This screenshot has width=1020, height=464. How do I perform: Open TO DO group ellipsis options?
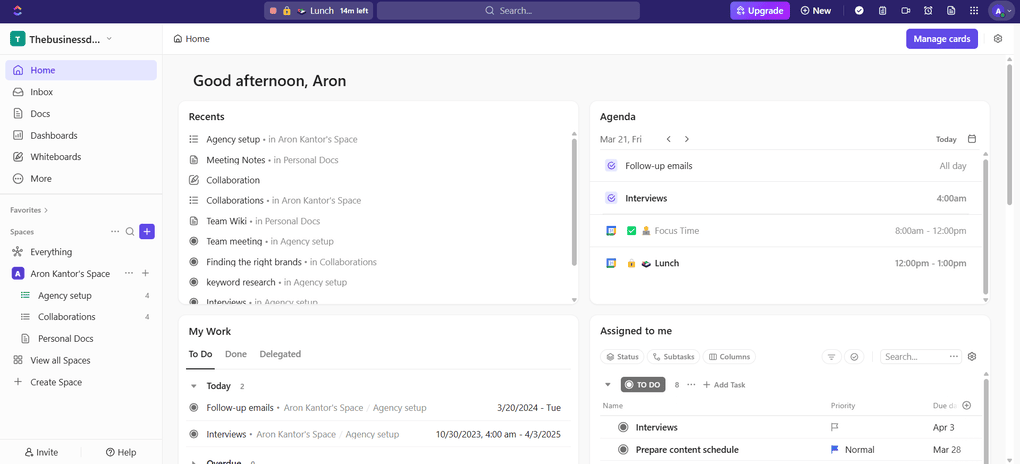691,385
